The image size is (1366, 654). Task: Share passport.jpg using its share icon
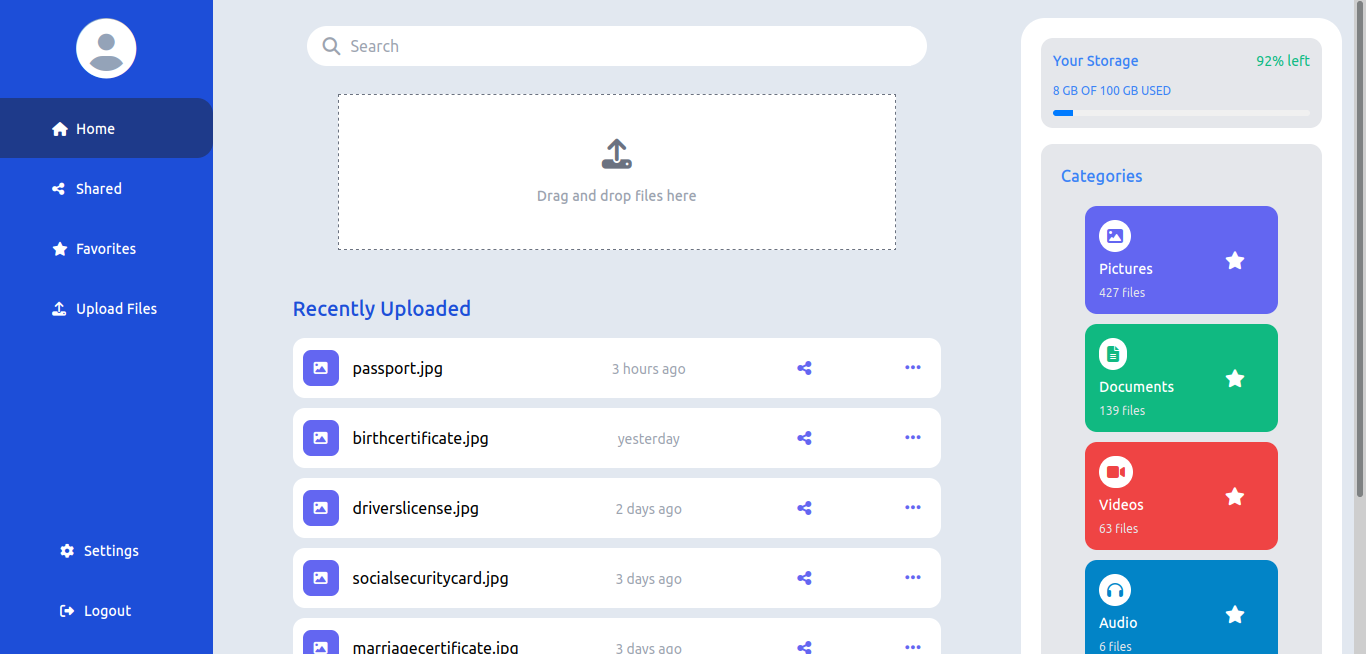click(804, 368)
